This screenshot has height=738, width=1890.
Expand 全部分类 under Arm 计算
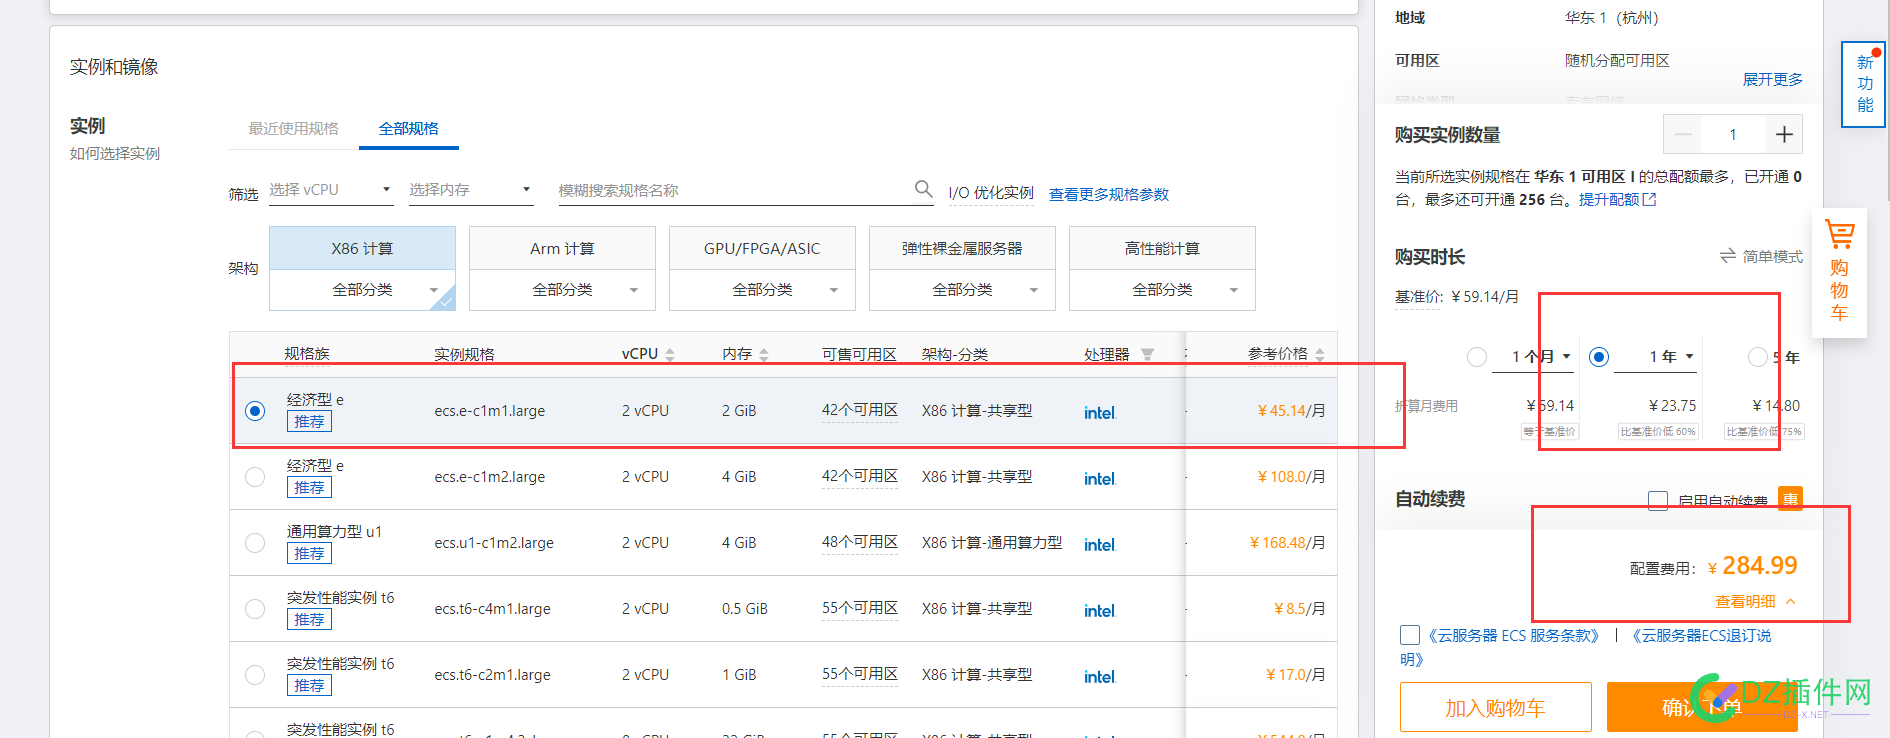562,290
